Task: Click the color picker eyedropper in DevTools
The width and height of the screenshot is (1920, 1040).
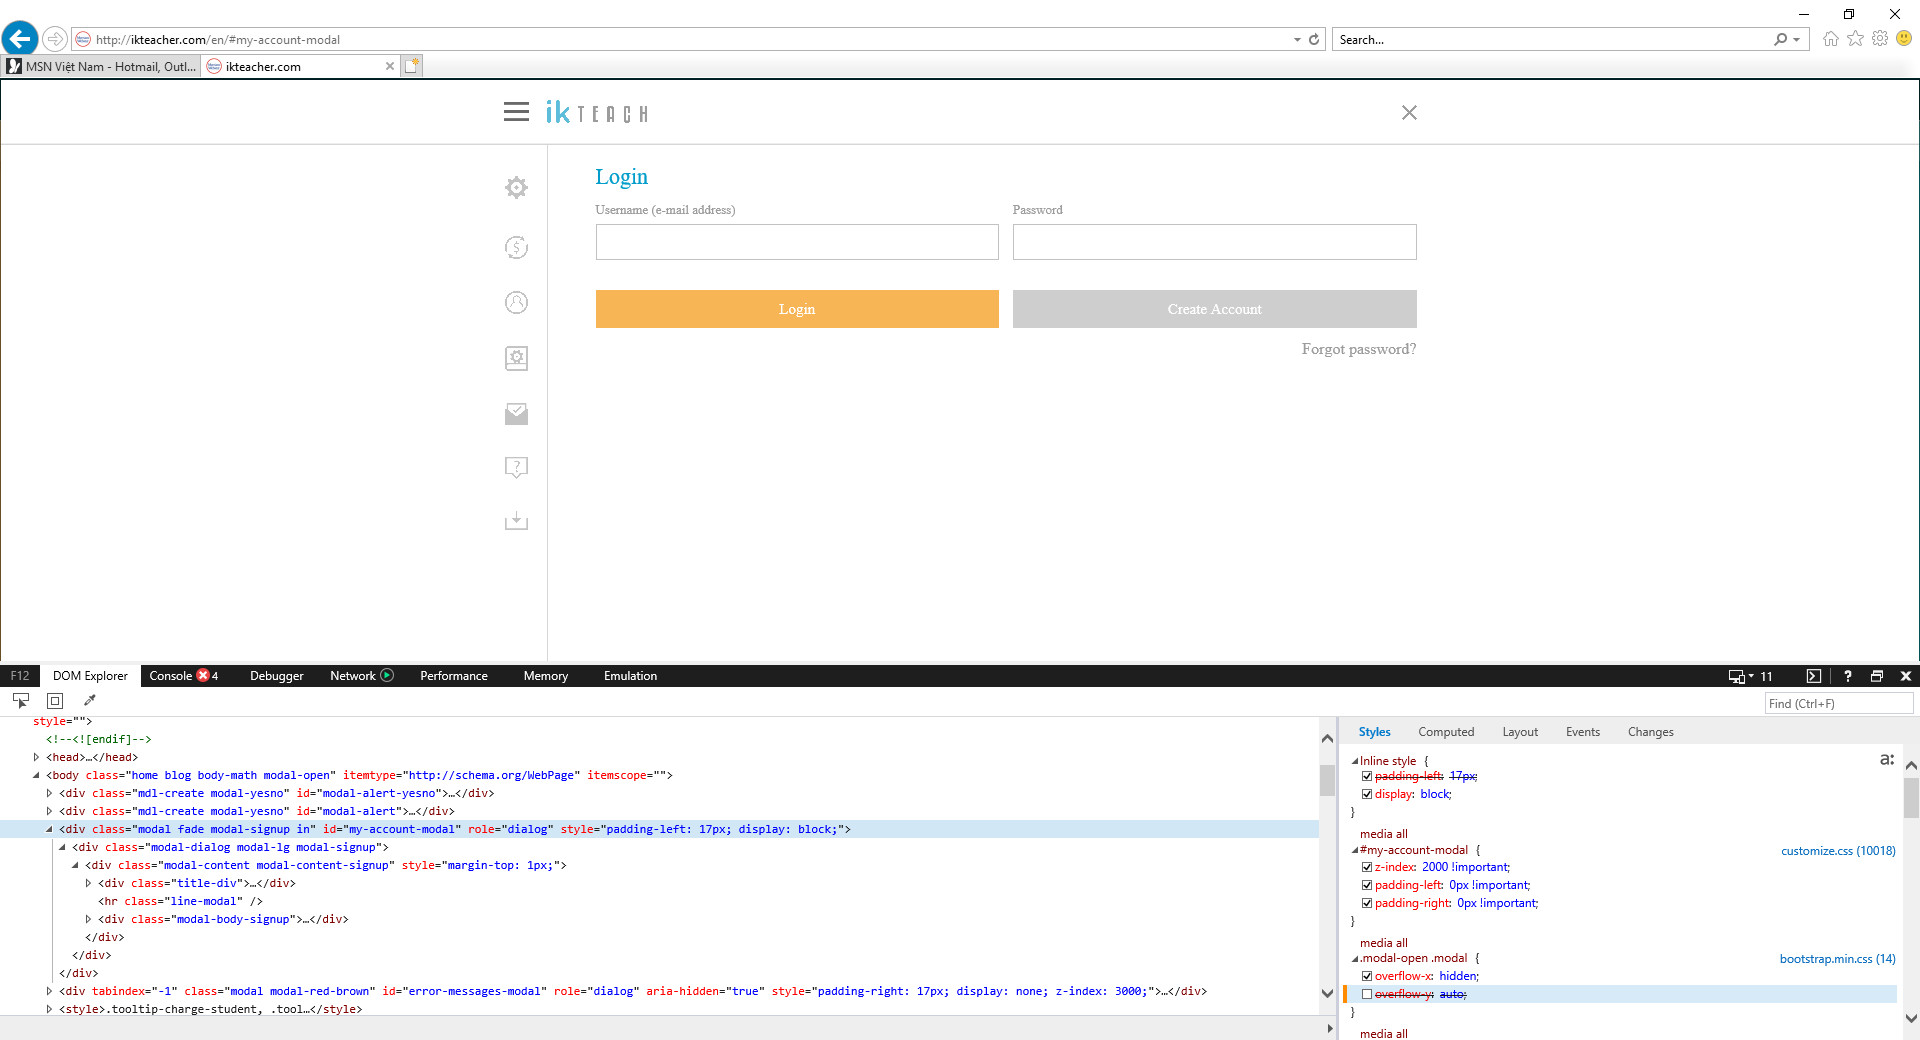Action: tap(89, 701)
